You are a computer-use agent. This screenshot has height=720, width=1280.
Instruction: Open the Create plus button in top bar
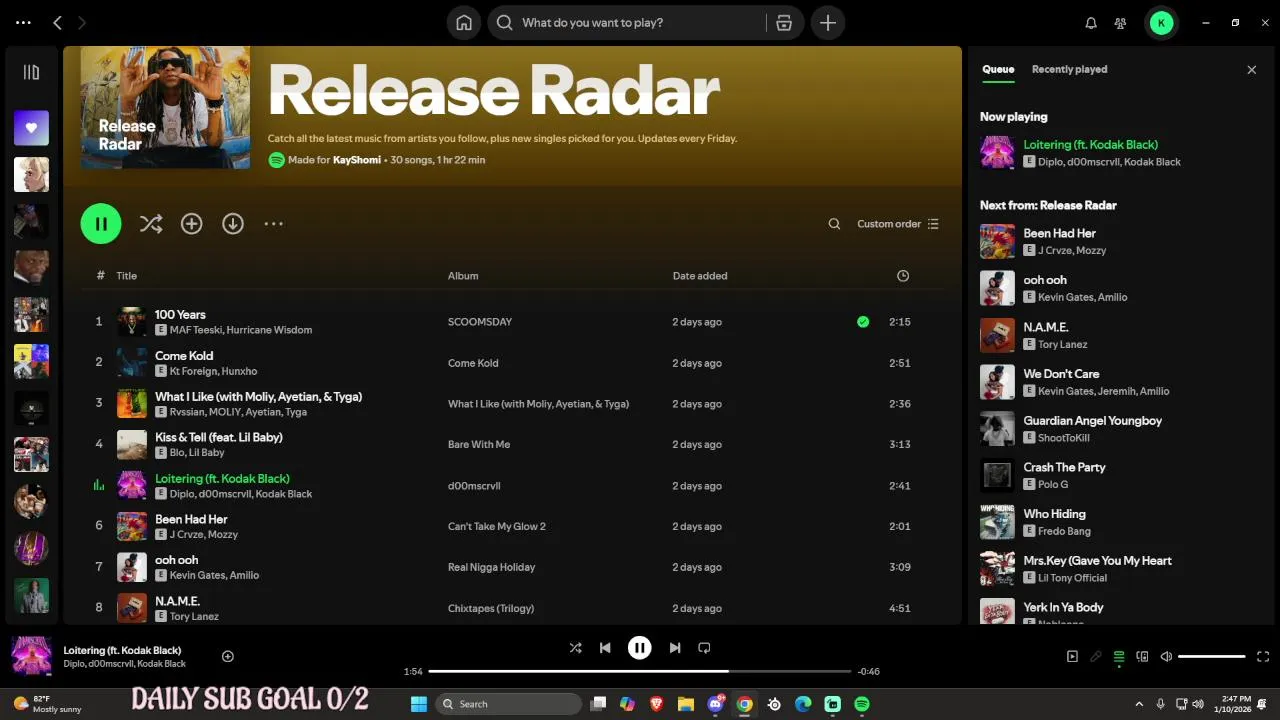click(x=828, y=23)
